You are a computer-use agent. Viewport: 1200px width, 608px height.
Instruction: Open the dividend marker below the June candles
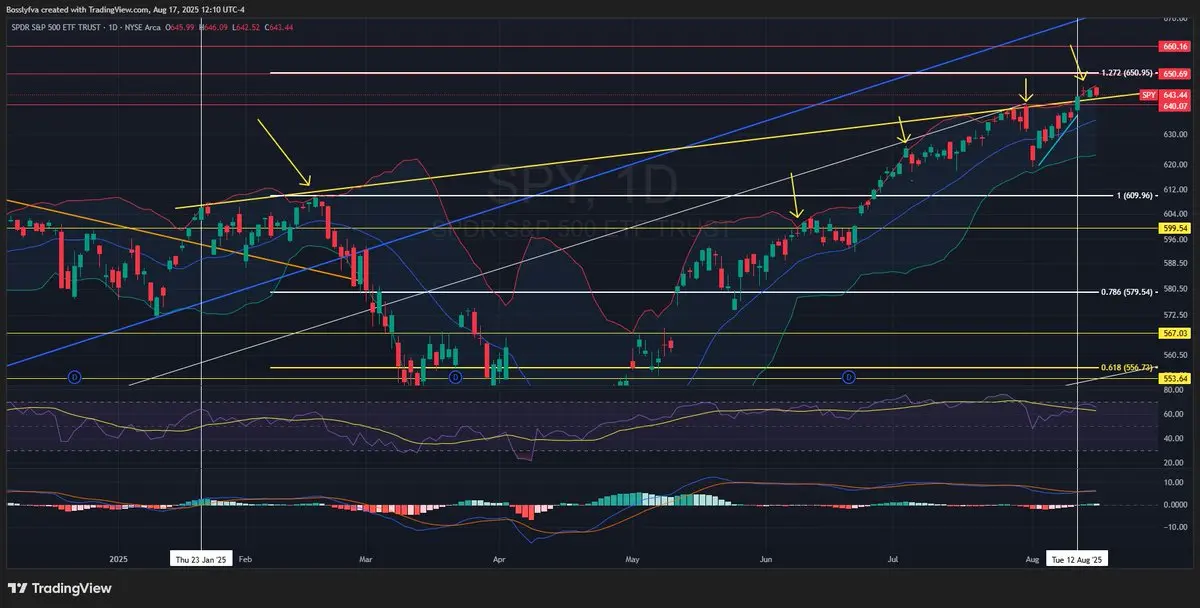848,377
